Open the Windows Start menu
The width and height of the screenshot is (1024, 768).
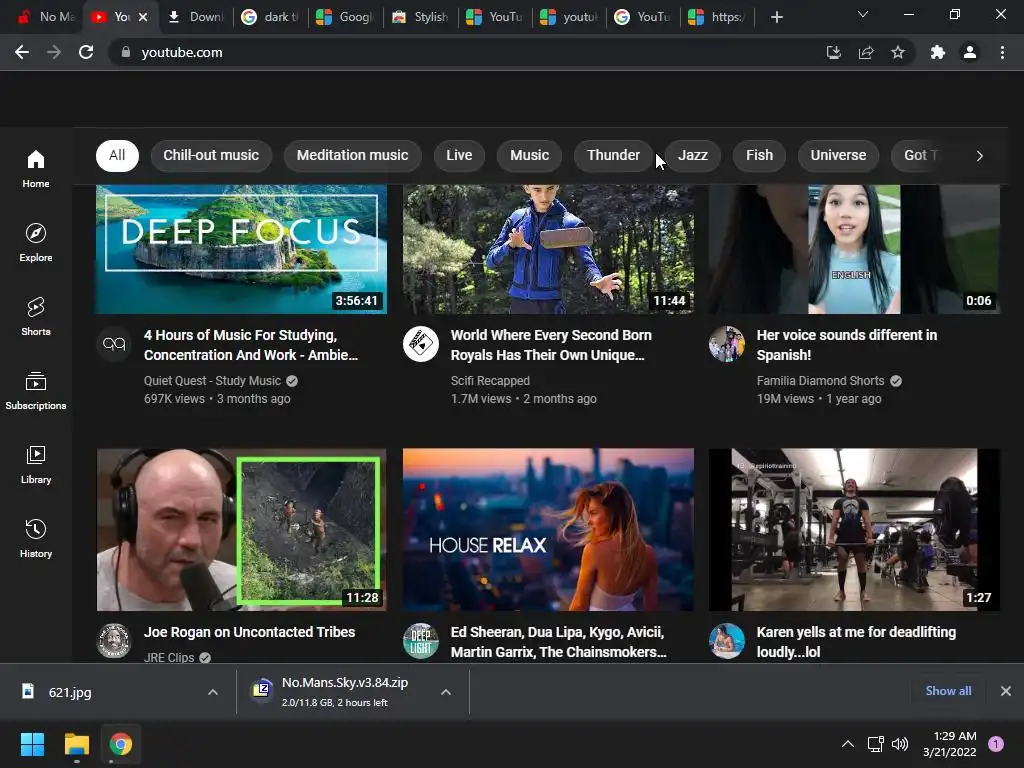pos(32,744)
